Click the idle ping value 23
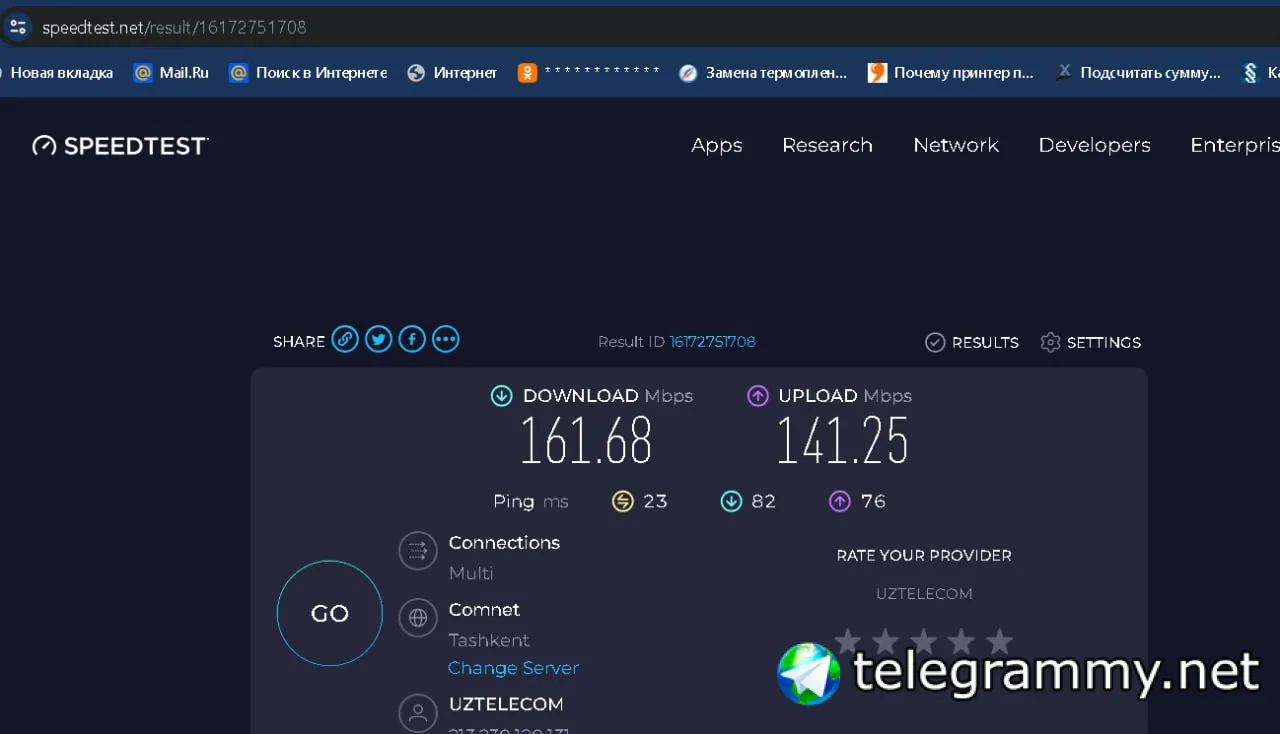Screen dimensions: 1280x734 [656, 501]
